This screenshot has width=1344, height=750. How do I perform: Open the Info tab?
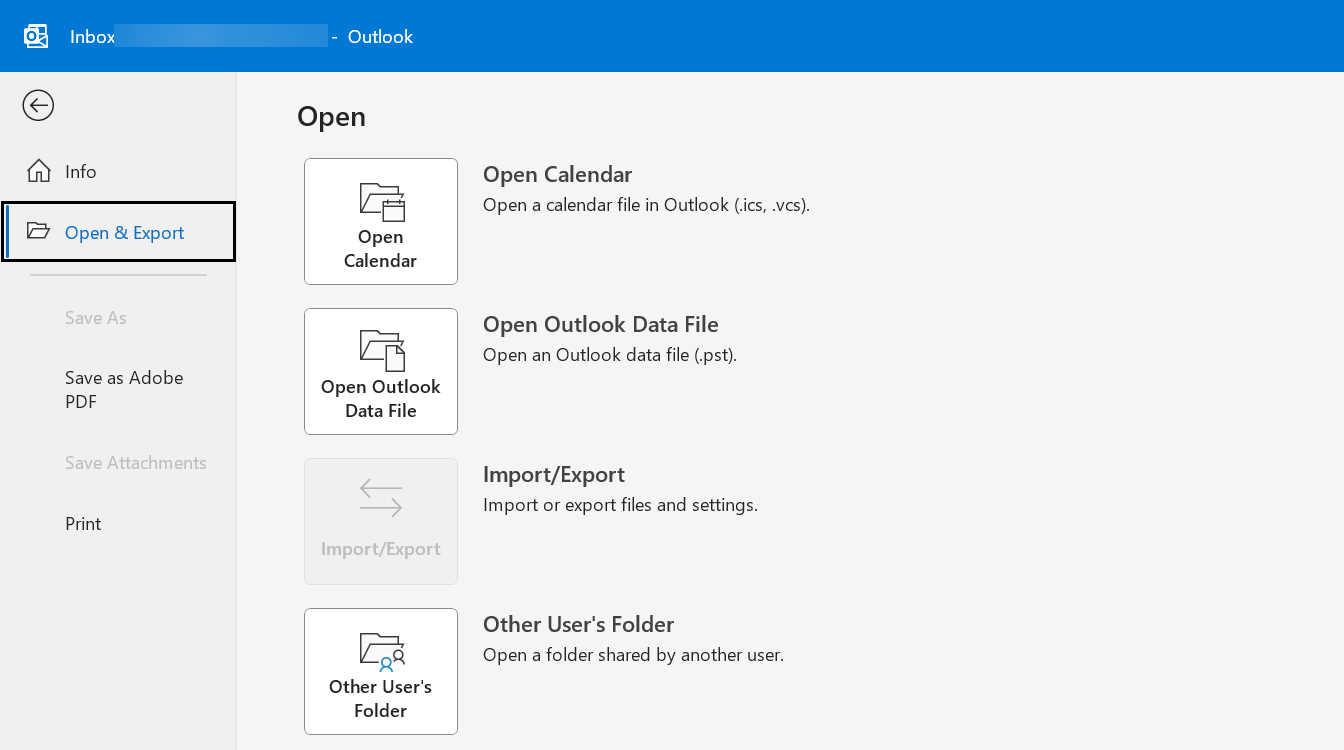tap(81, 172)
